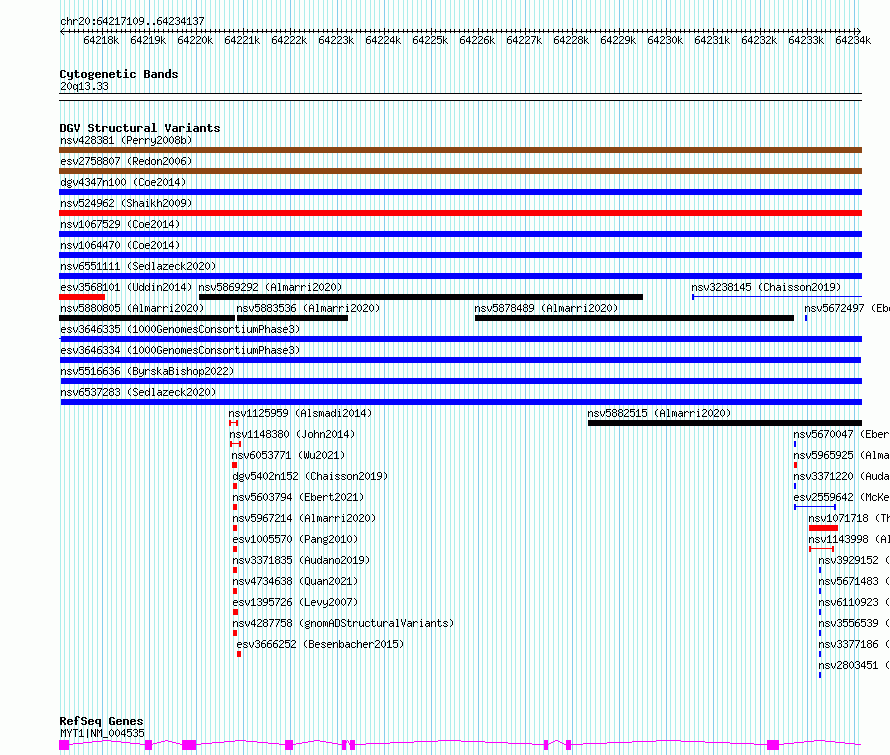Screen dimensions: 890x755
Task: Click the MYT1|NM_004535 gene label
Action: pyautogui.click(x=102, y=733)
